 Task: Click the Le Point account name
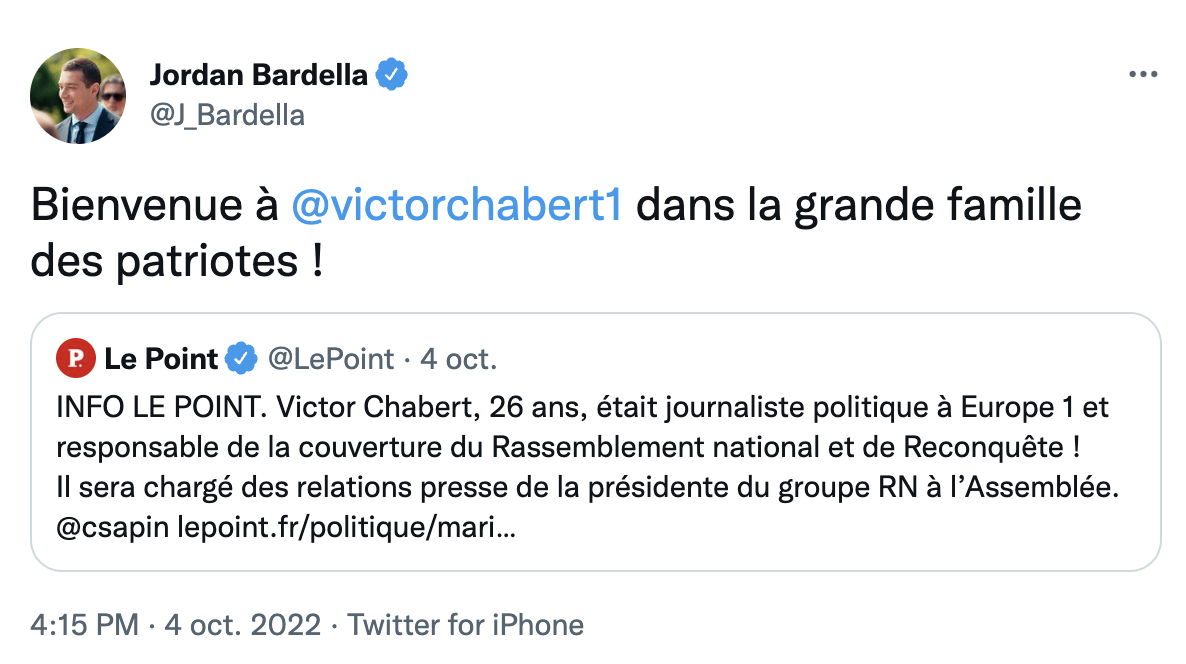pyautogui.click(x=161, y=358)
